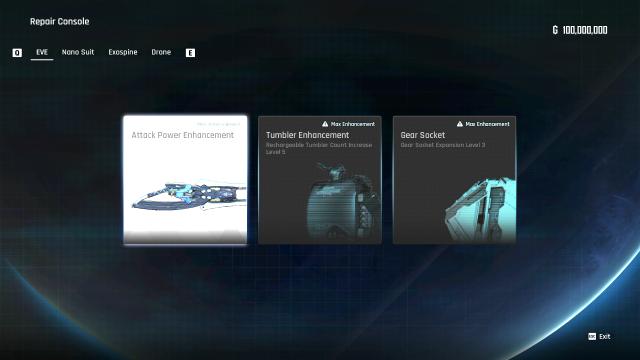Open the Exospine tab
The width and height of the screenshot is (640, 360).
pos(123,52)
